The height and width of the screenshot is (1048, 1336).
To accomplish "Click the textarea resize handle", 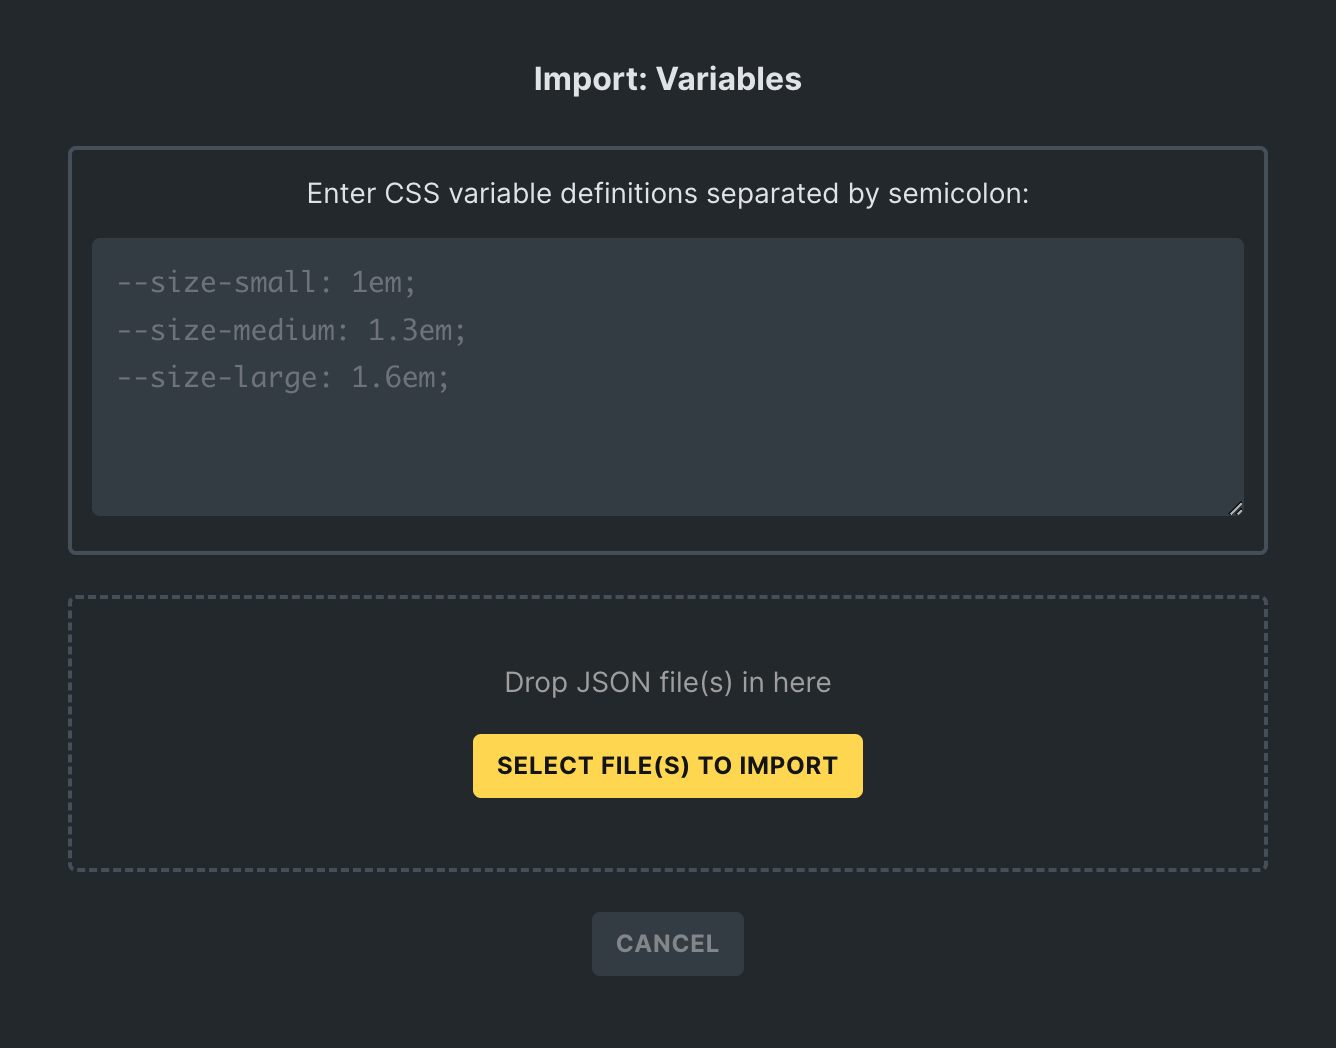I will [1236, 508].
